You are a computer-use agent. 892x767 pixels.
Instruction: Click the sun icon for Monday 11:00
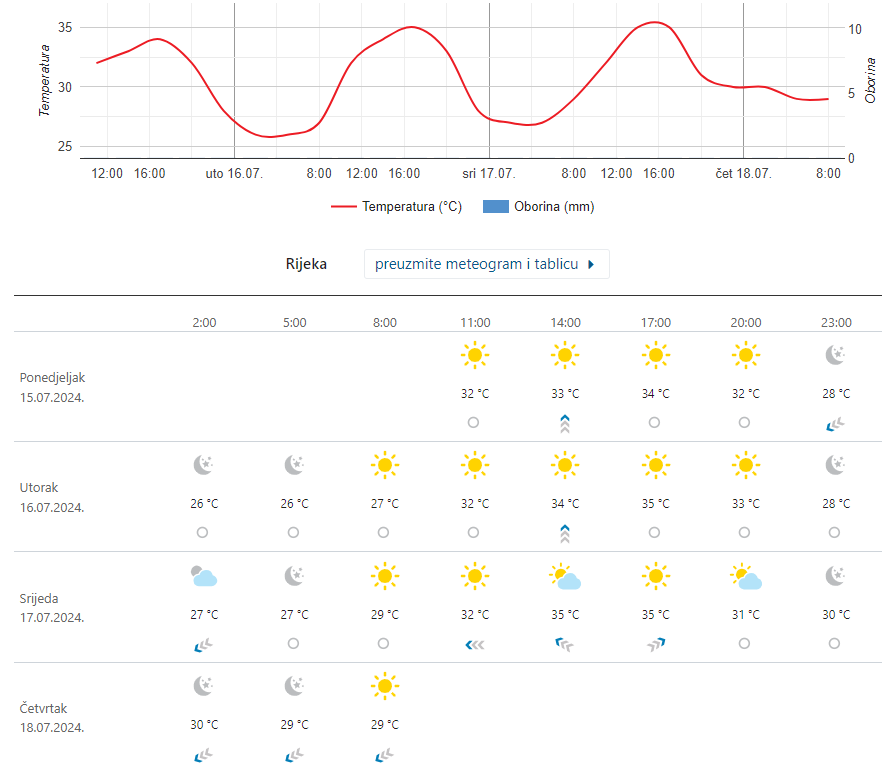[x=474, y=355]
